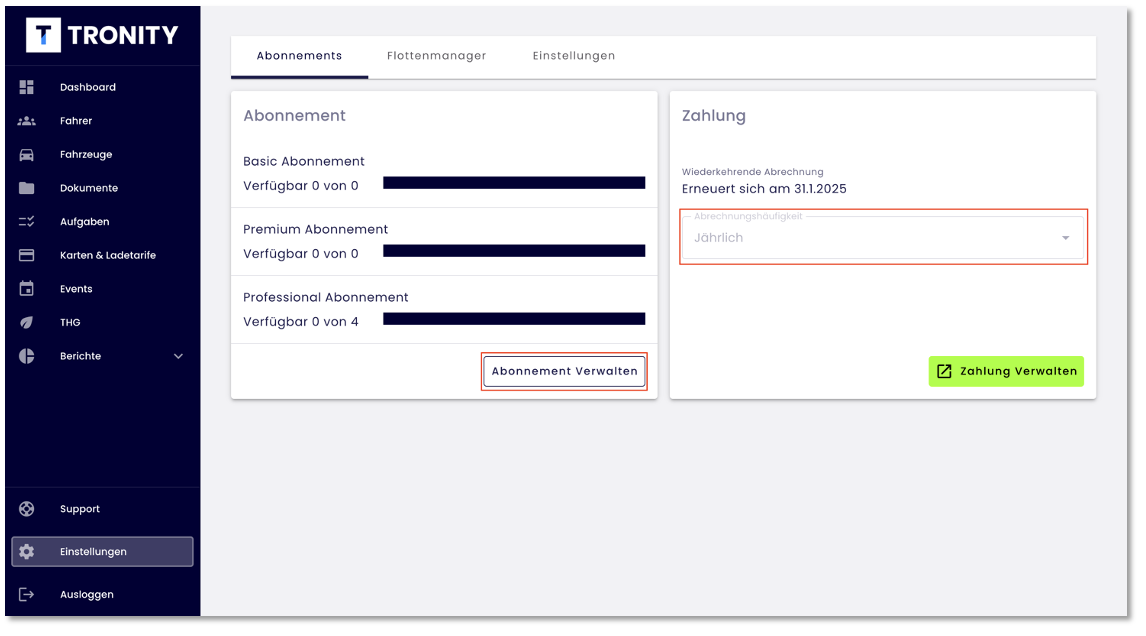Image resolution: width=1146 pixels, height=636 pixels.
Task: Open Events via the calendar icon
Action: (x=27, y=289)
